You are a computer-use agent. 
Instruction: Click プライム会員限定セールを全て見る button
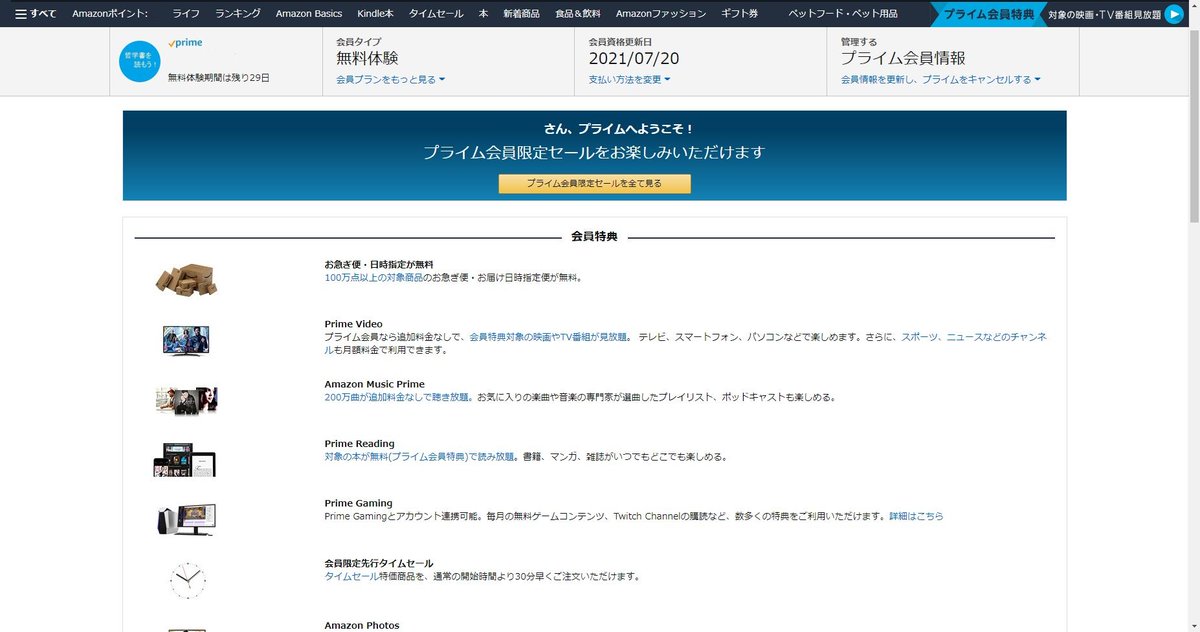coord(595,184)
